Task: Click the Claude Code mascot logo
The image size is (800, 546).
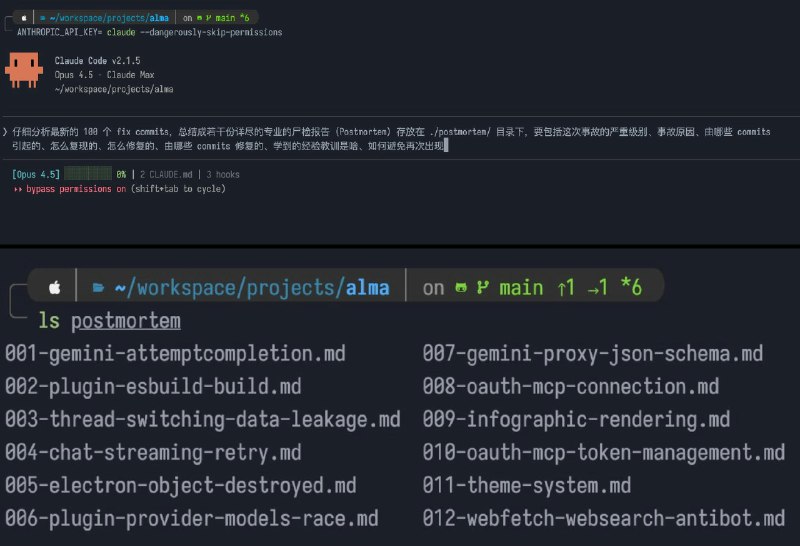Action: click(x=23, y=72)
